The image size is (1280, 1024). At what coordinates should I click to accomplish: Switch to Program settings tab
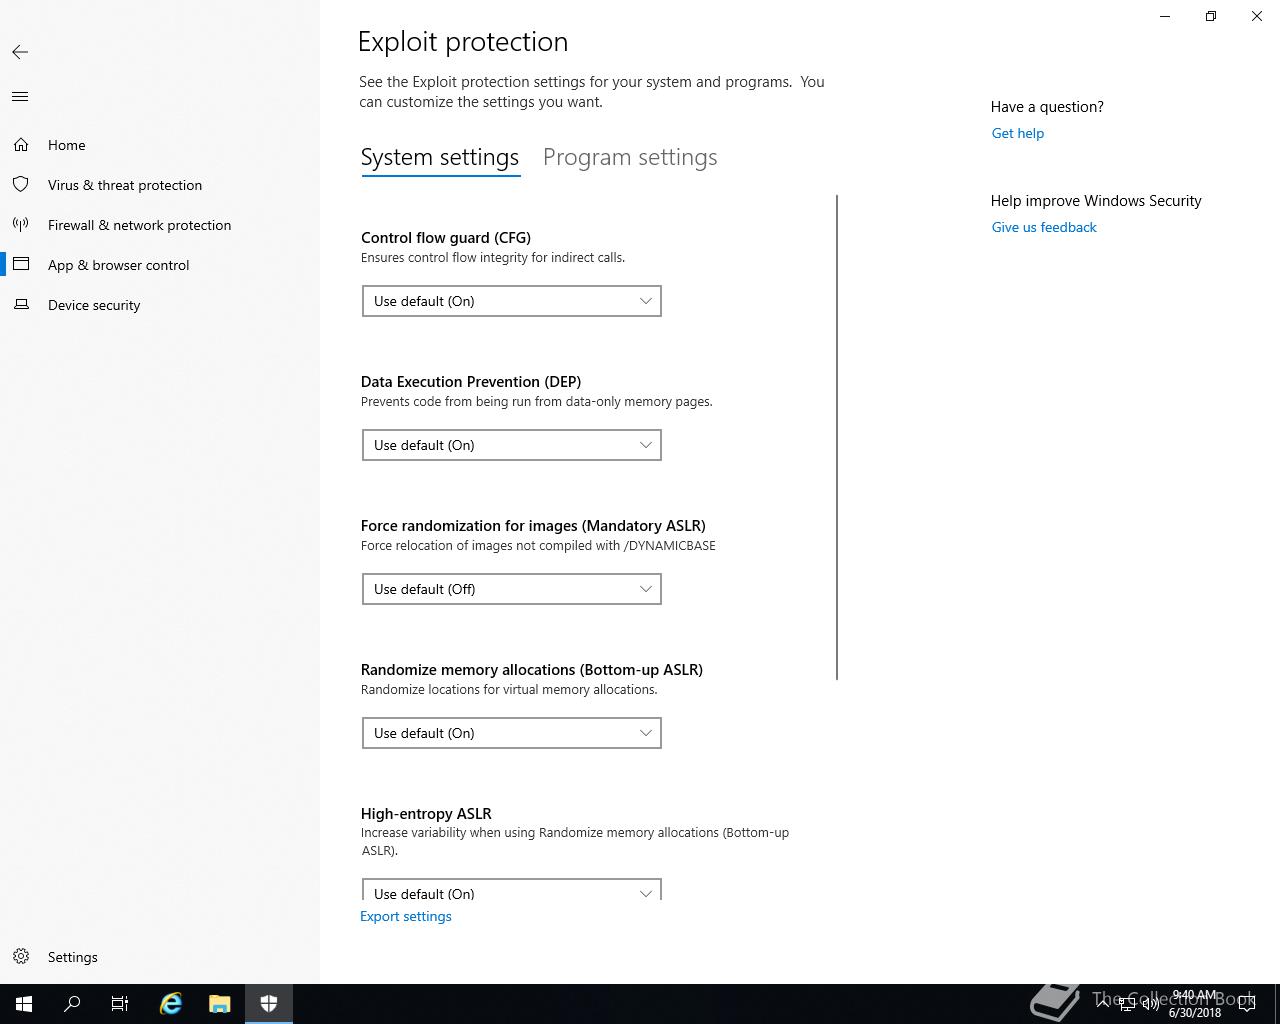(630, 158)
